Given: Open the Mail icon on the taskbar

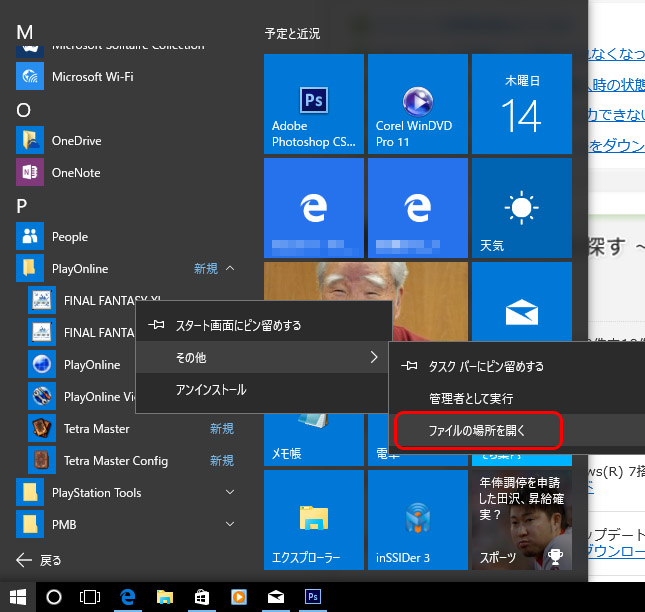Looking at the screenshot, I should point(276,597).
